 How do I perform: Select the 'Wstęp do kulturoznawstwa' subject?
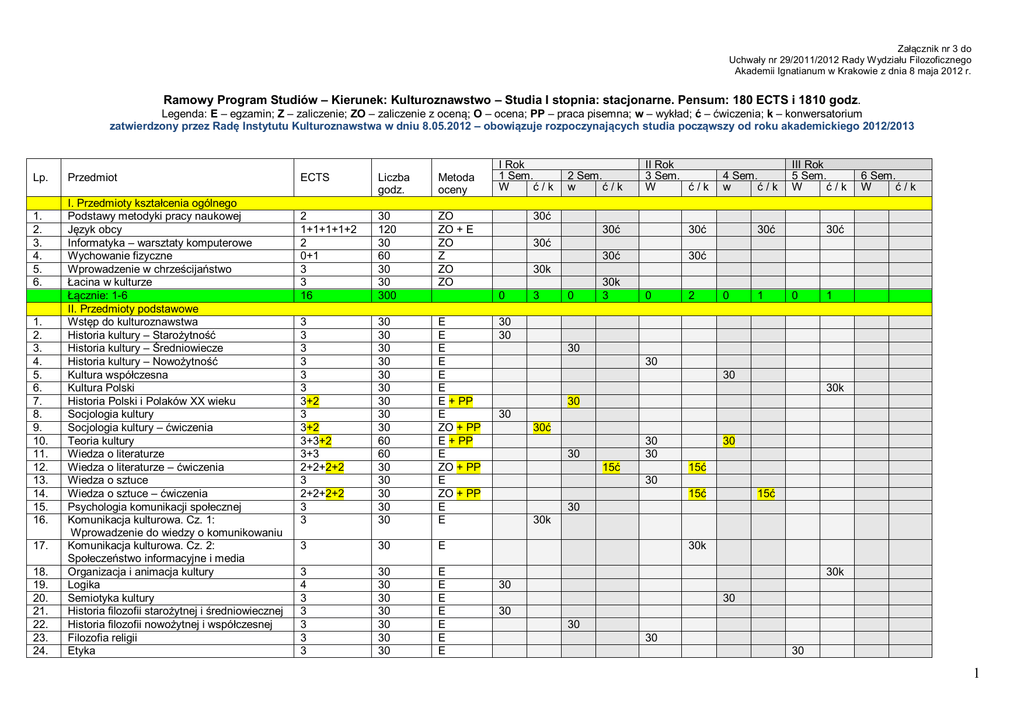(132, 322)
